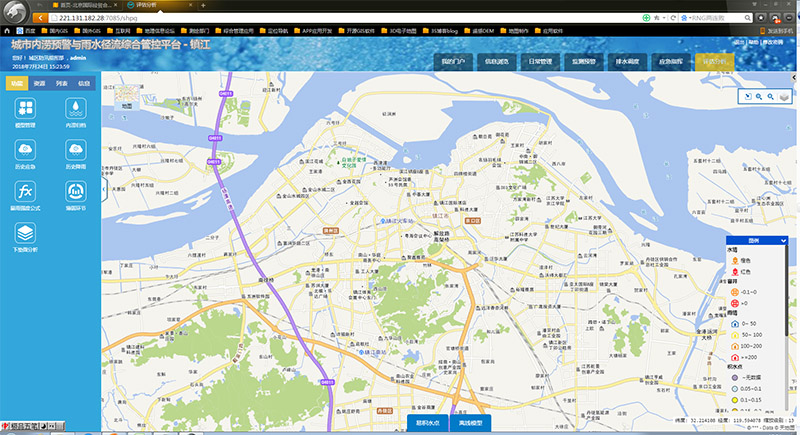
Task: Open the fx rainstorm formula icon
Action: tap(24, 192)
